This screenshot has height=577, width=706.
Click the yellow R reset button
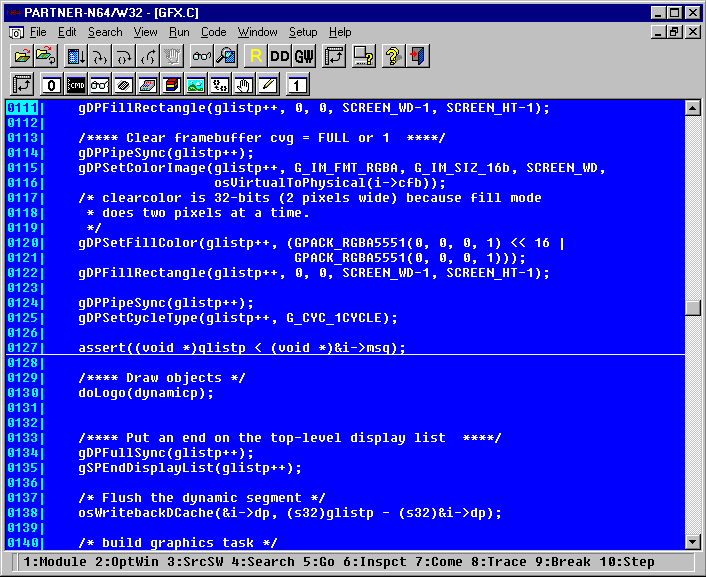tap(255, 56)
